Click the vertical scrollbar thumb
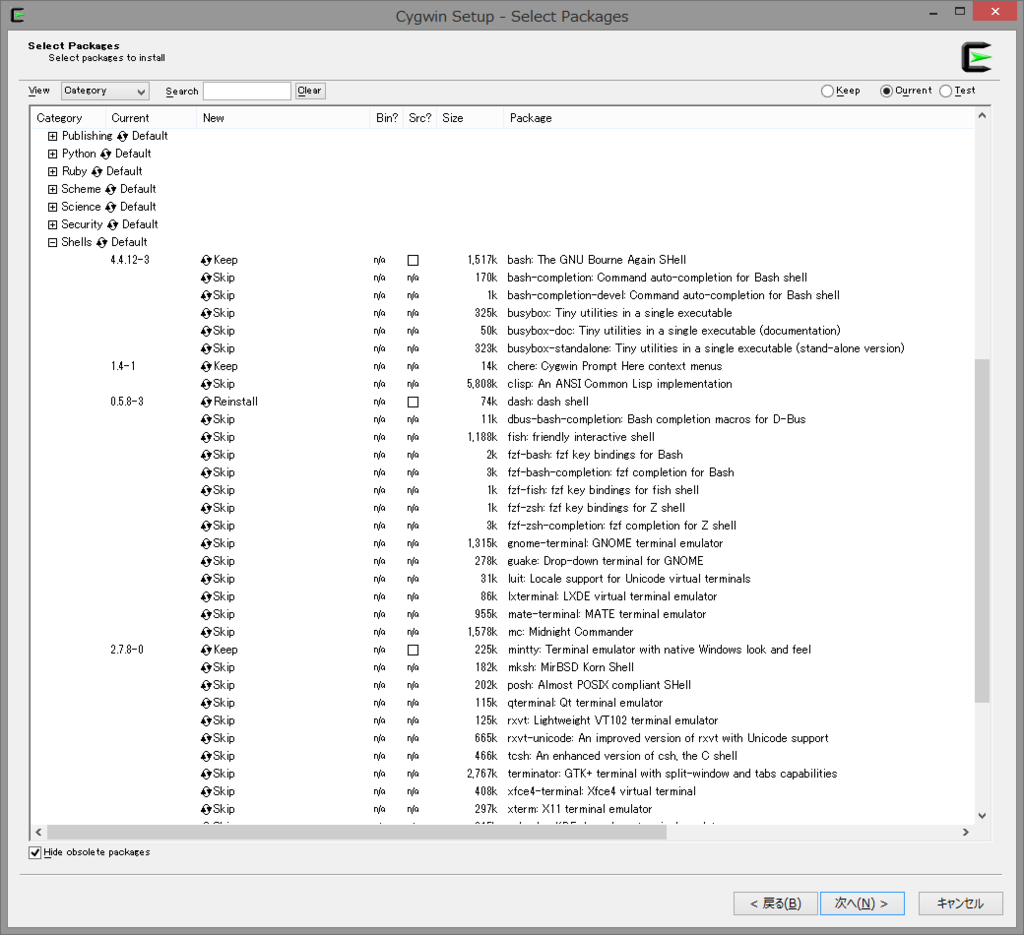 click(982, 531)
